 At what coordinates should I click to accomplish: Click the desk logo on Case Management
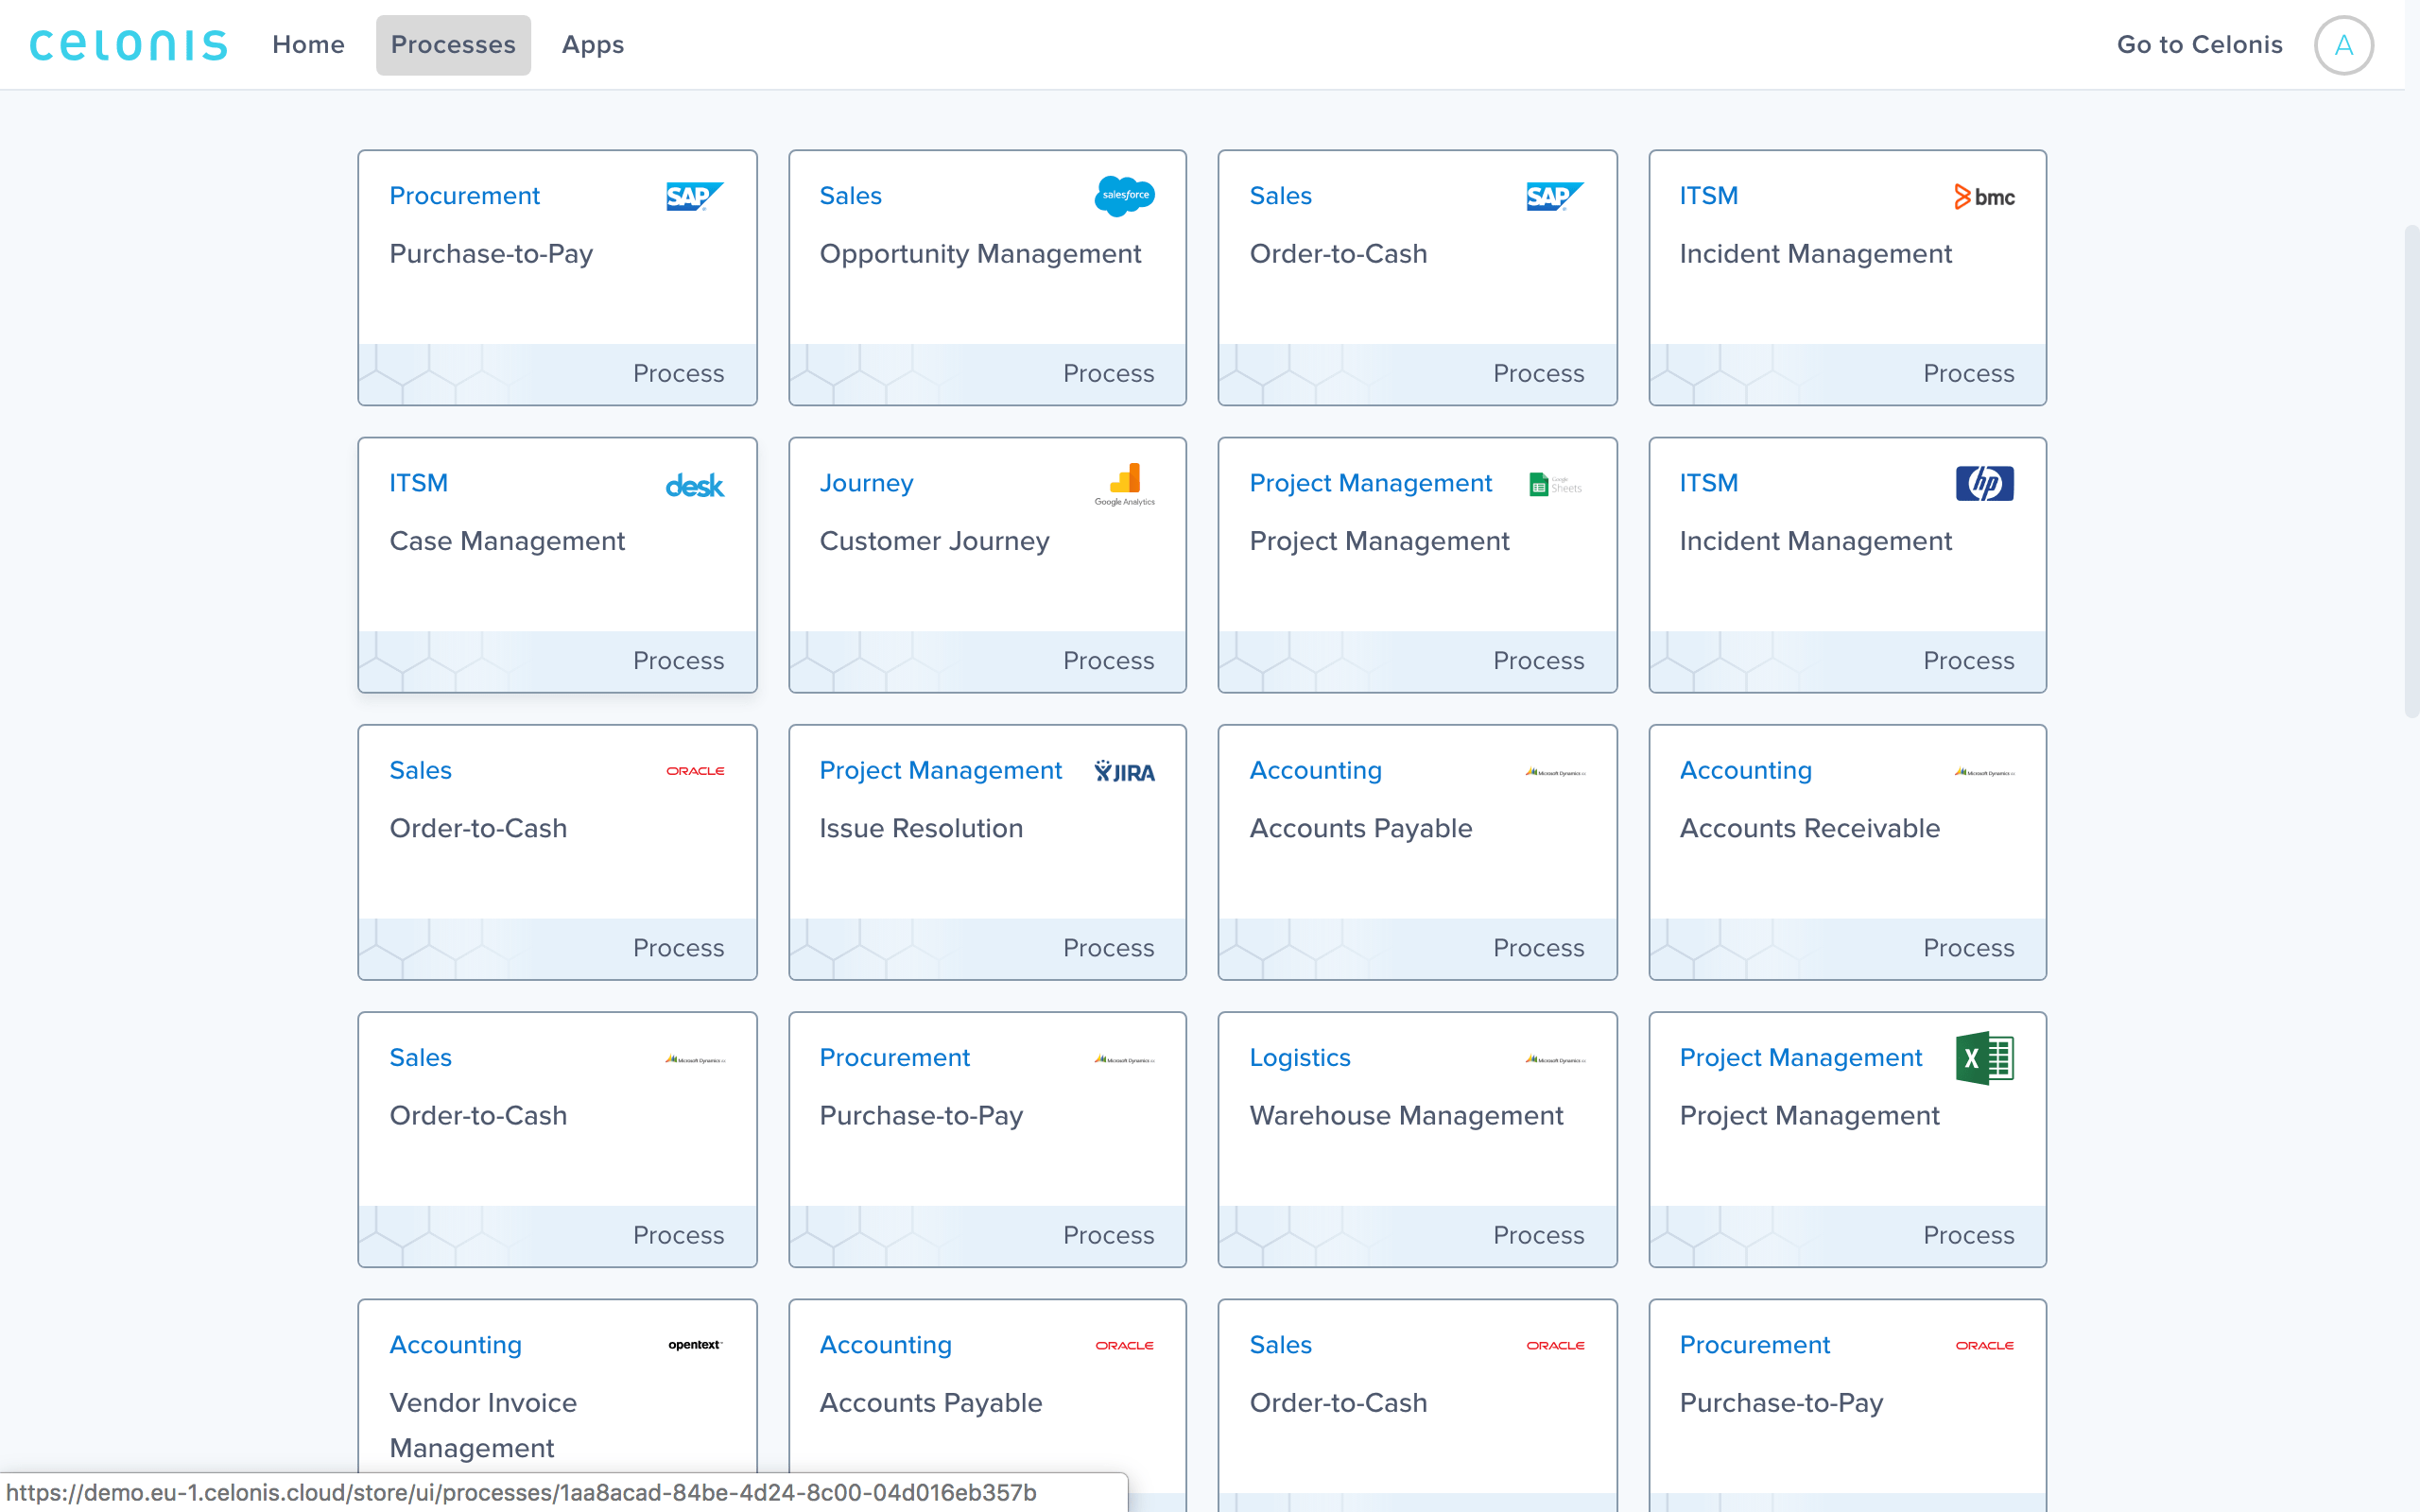pos(694,486)
